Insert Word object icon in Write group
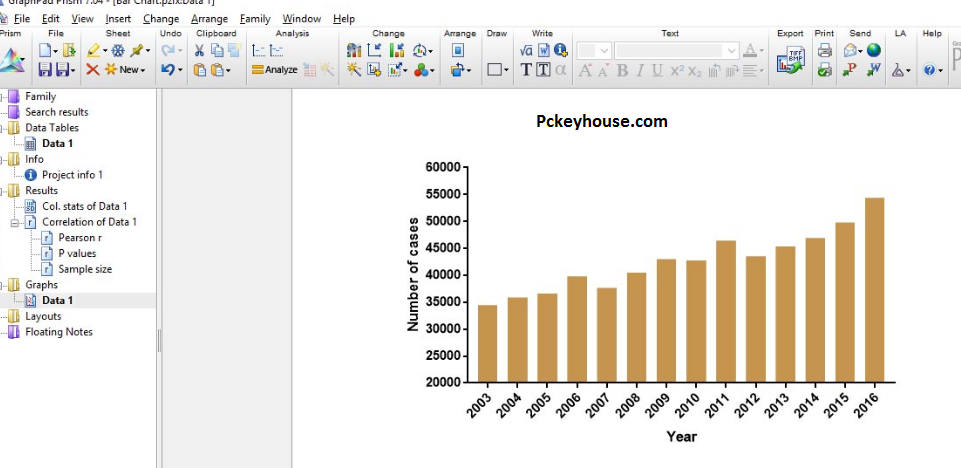This screenshot has width=961, height=468. click(x=544, y=51)
